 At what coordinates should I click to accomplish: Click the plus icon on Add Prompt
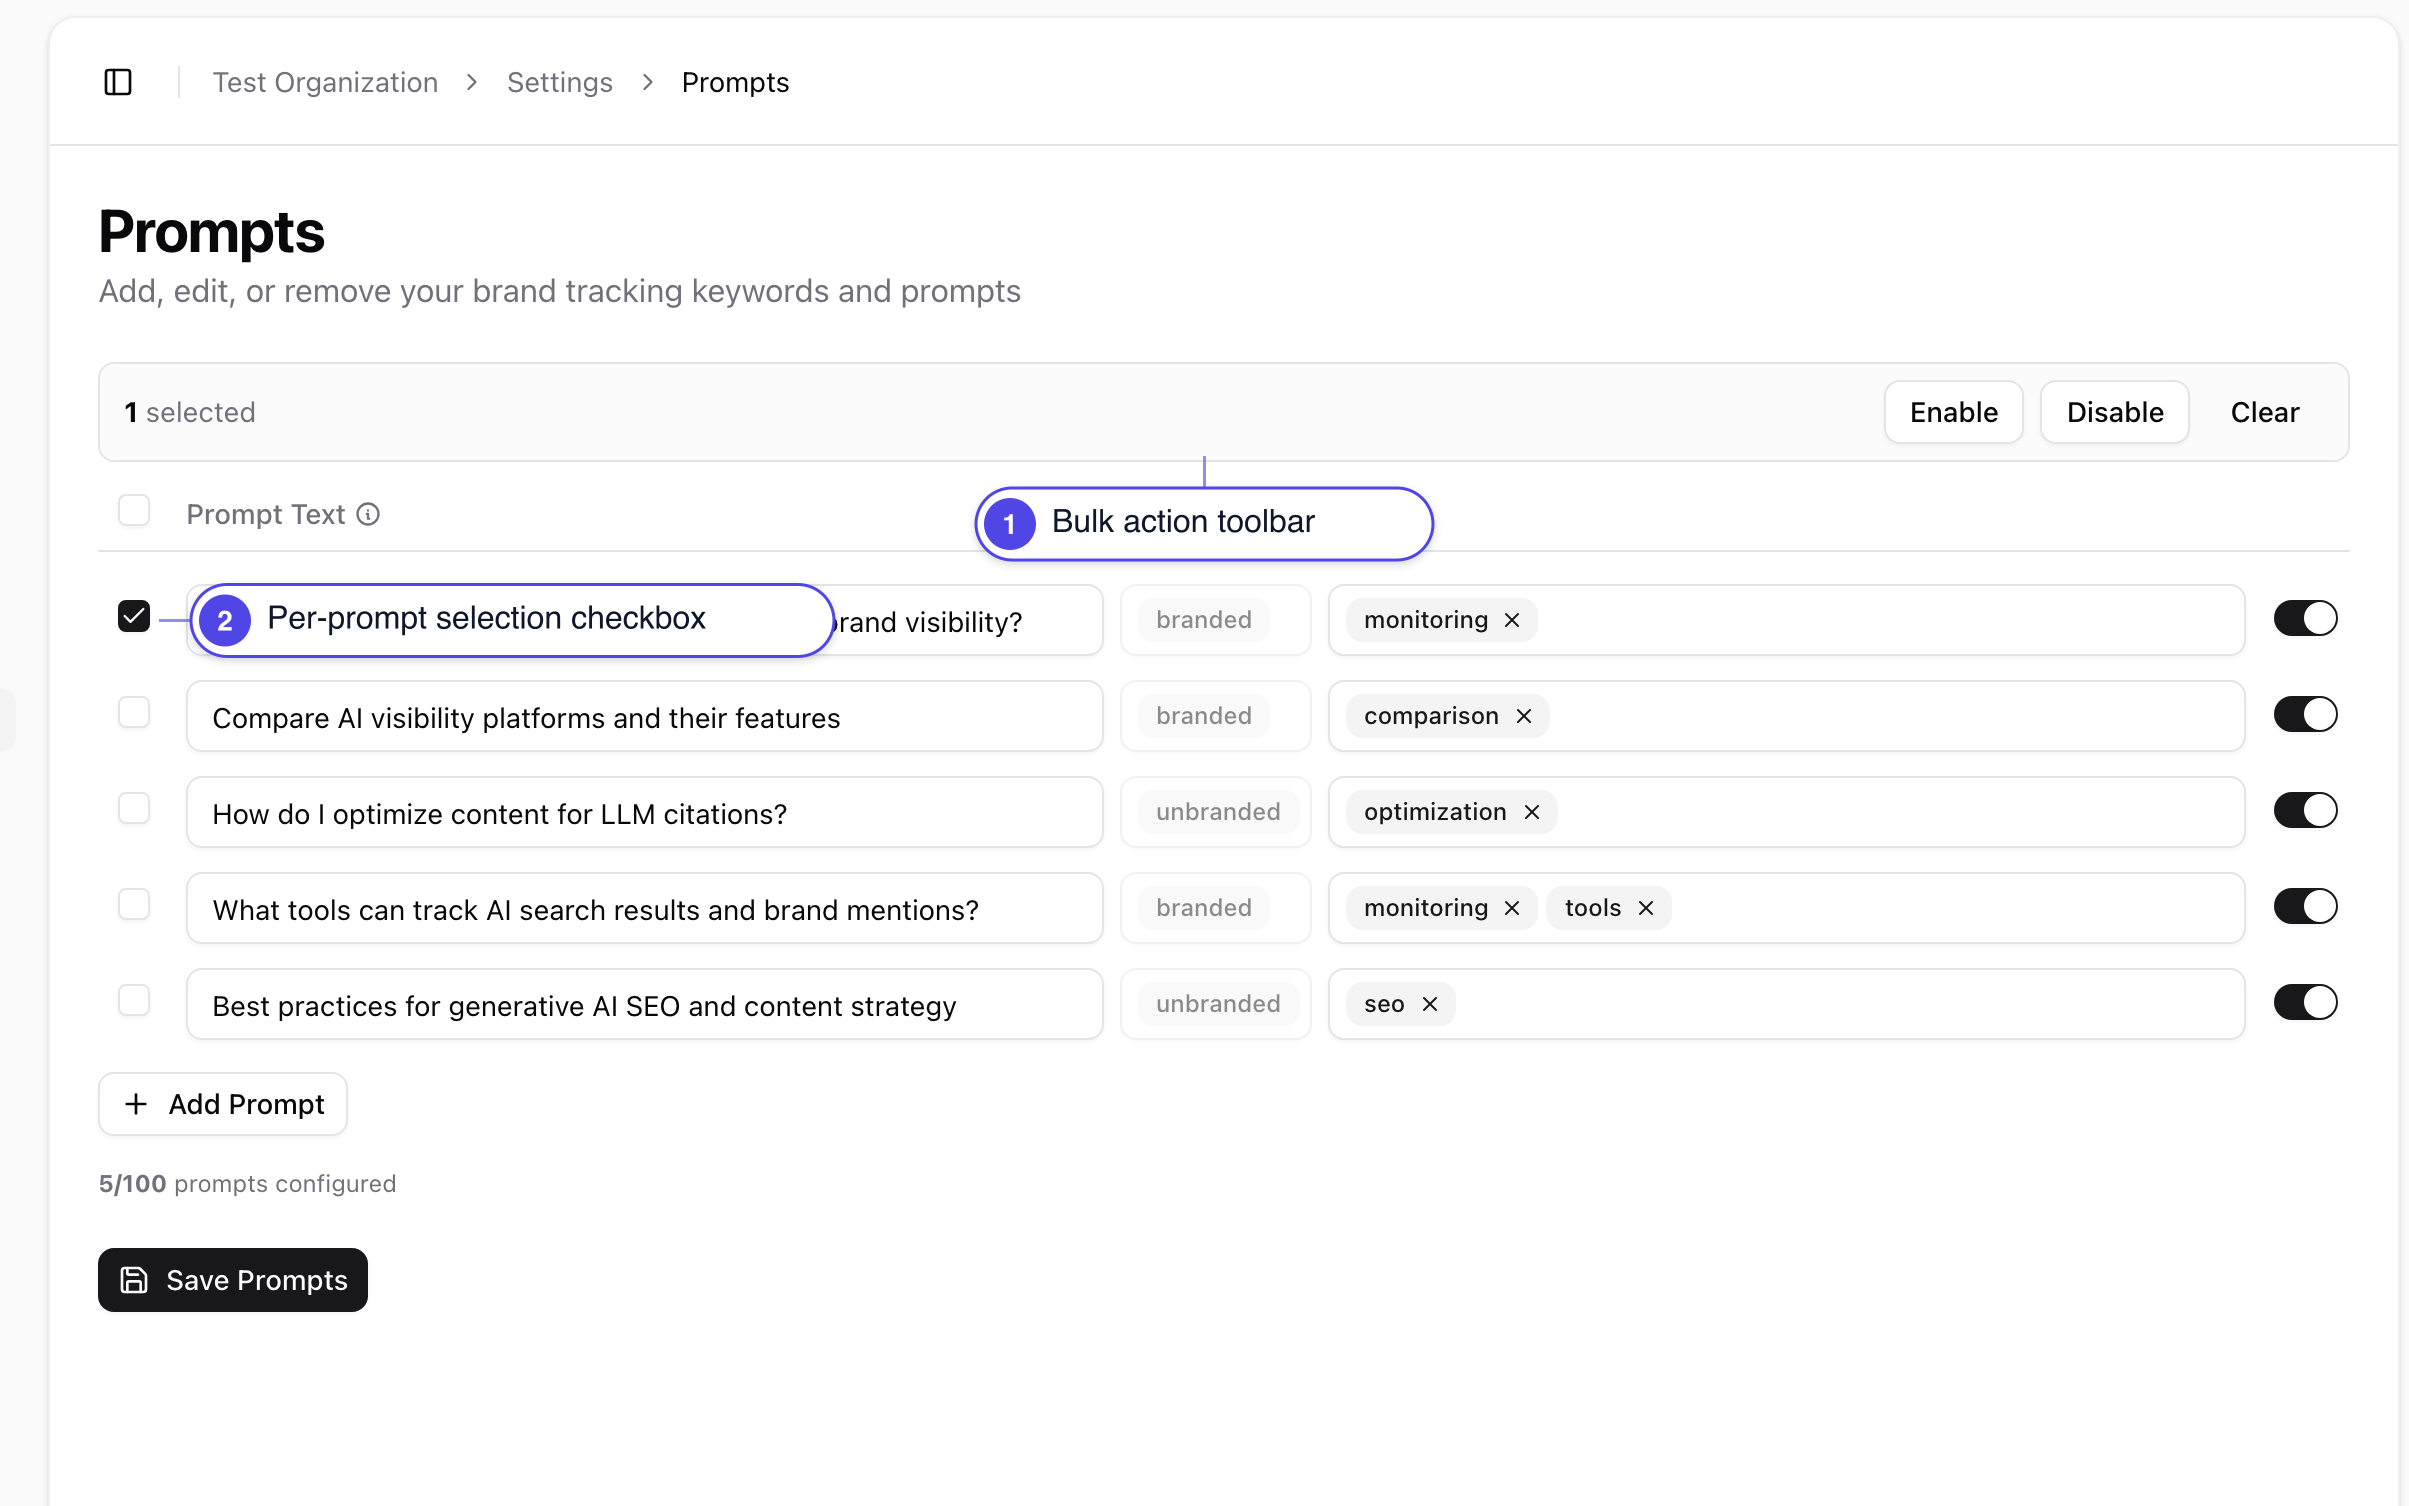[x=136, y=1104]
